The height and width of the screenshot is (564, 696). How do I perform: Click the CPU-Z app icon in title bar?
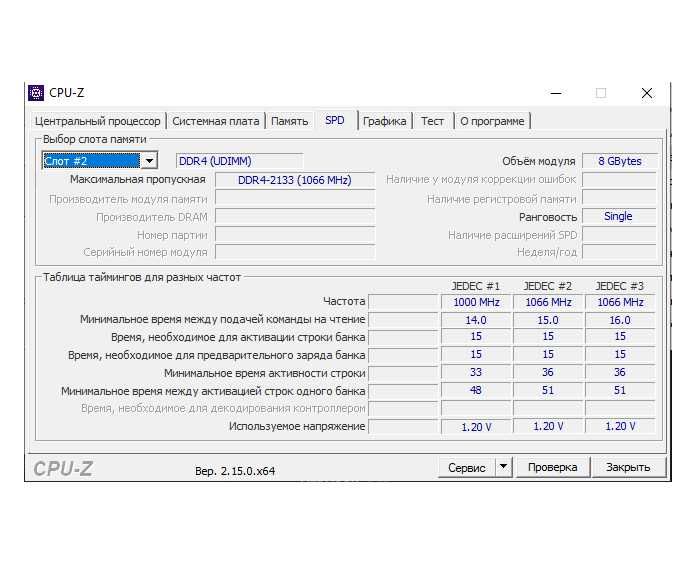click(36, 93)
